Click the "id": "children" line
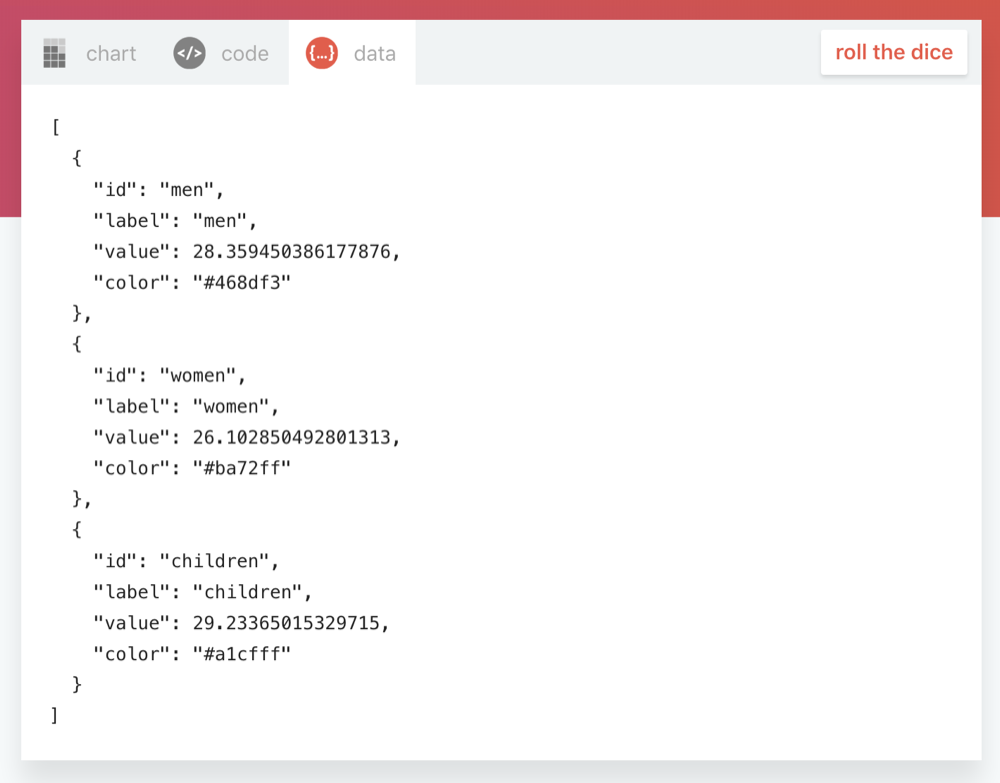The width and height of the screenshot is (1000, 783). (x=186, y=561)
